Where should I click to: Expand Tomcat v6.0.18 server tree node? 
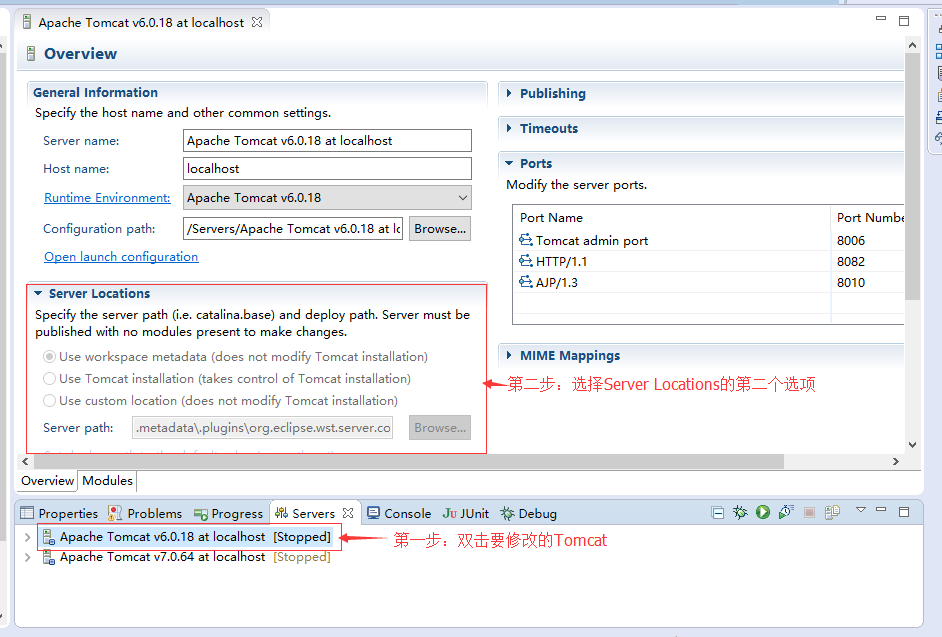point(27,537)
